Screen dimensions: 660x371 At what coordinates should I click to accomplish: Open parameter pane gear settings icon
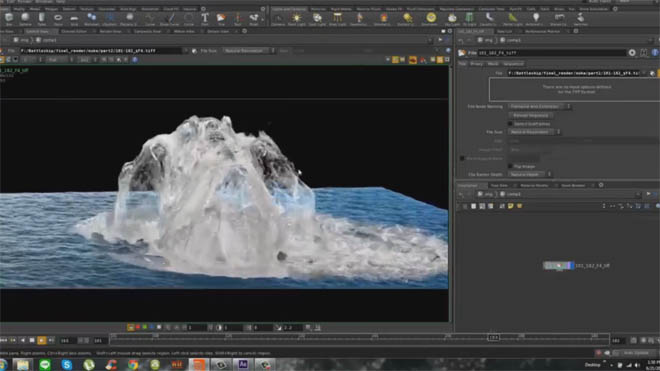pyautogui.click(x=632, y=53)
